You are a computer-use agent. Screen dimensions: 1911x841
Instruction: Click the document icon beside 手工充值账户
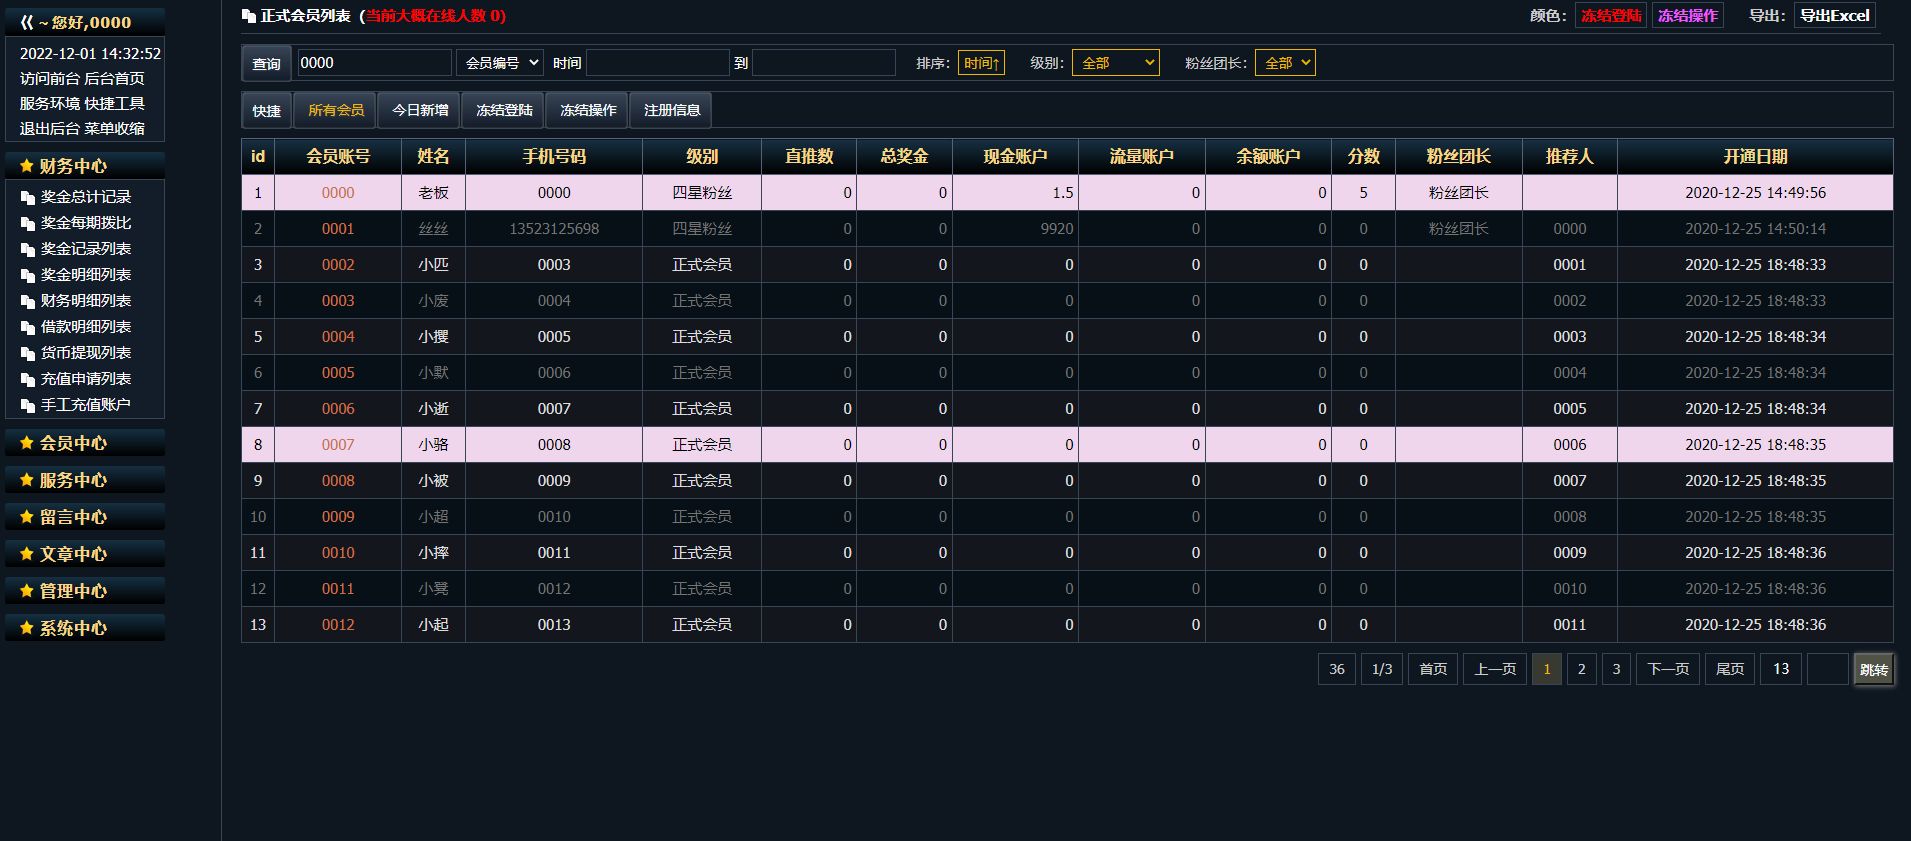point(28,406)
